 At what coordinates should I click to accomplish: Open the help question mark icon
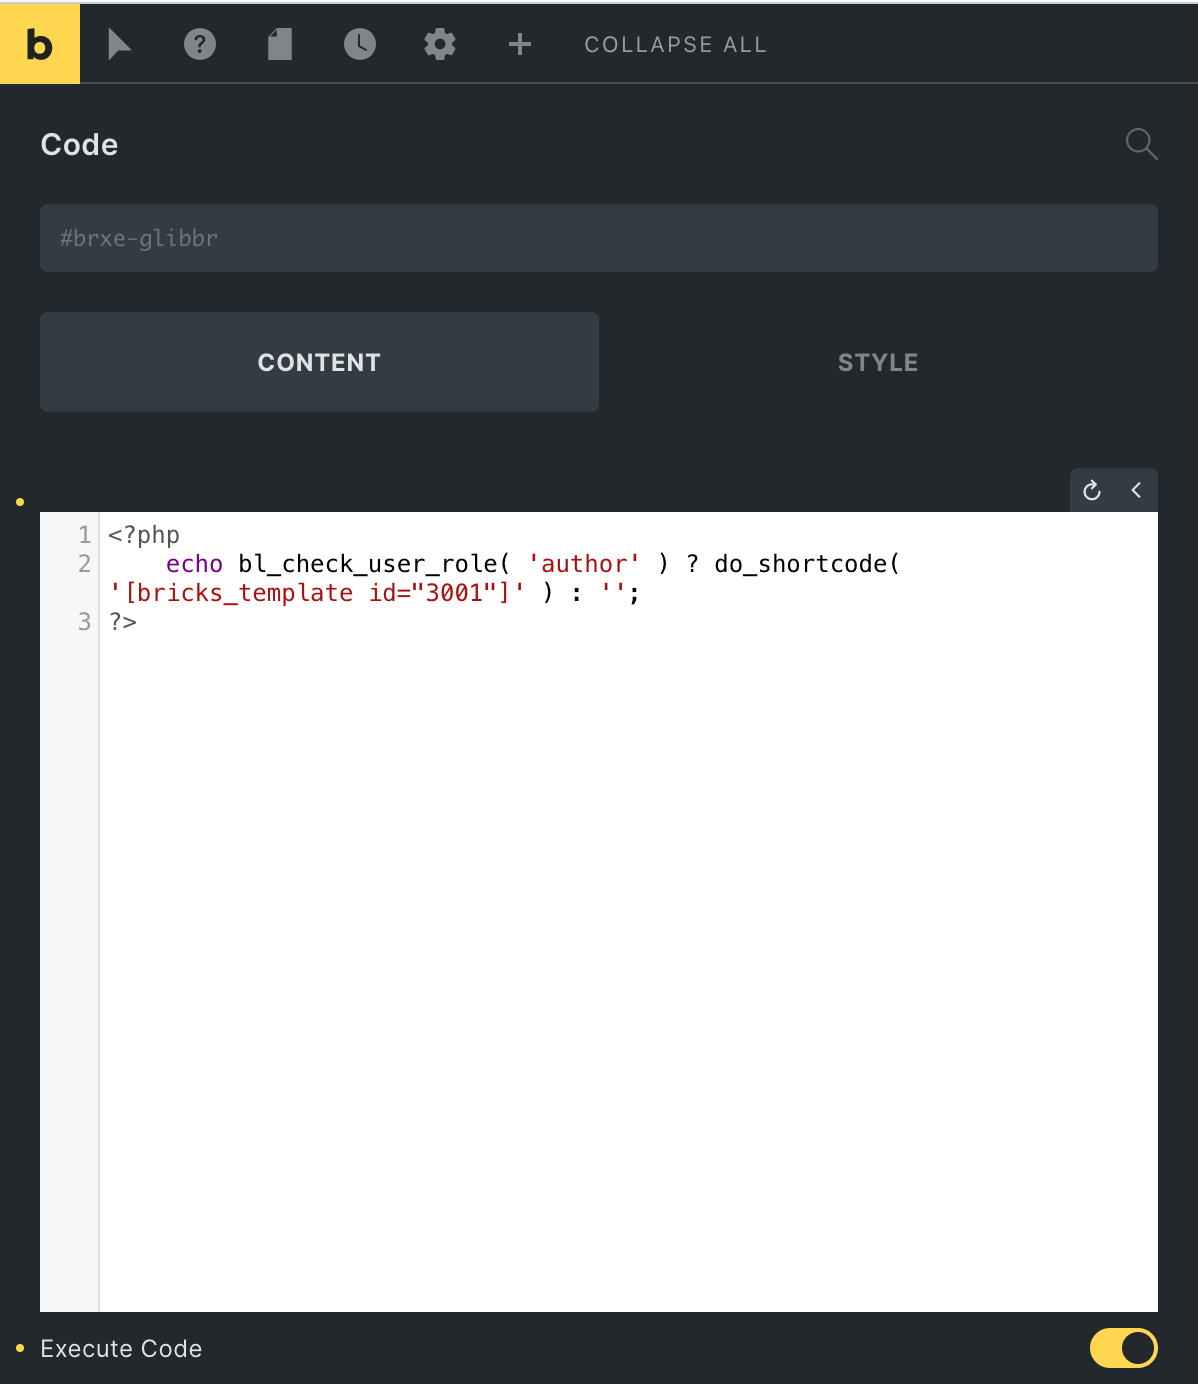tap(200, 44)
